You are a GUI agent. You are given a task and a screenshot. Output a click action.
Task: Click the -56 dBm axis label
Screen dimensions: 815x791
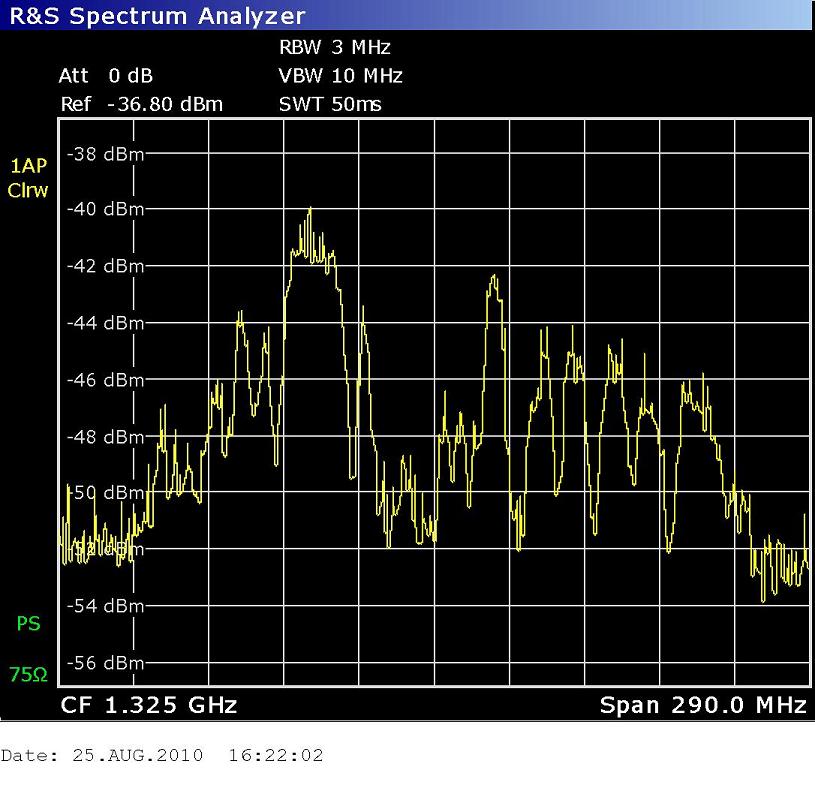pos(104,663)
